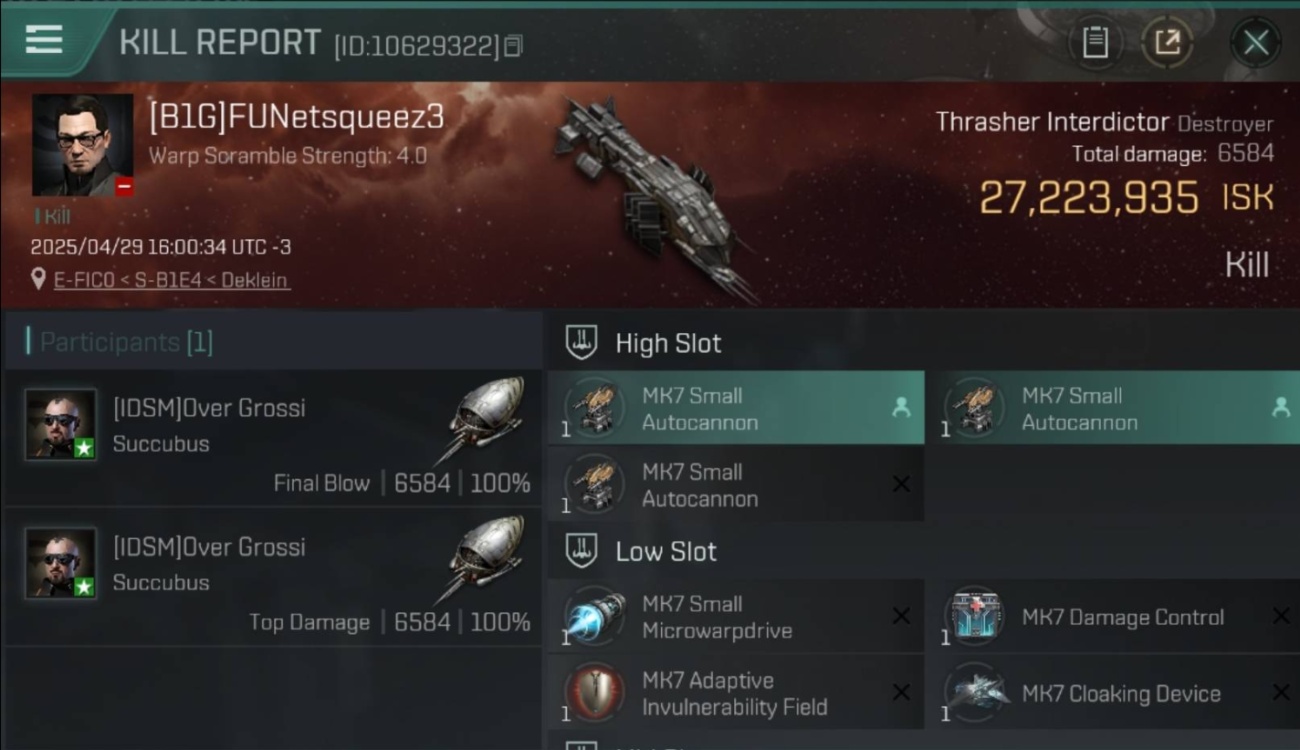Image resolution: width=1300 pixels, height=750 pixels.
Task: Close the kill report window
Action: point(1256,43)
